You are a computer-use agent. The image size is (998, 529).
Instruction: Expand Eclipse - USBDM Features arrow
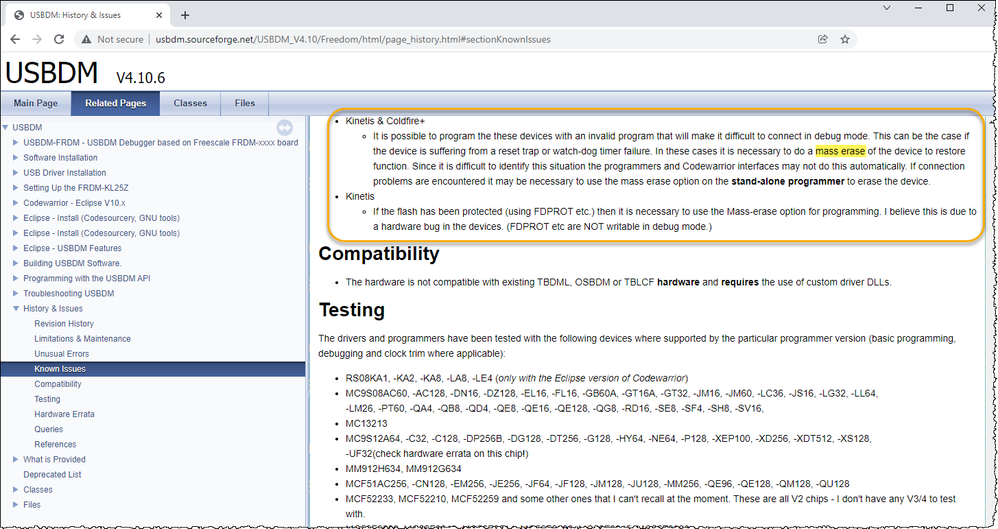pos(16,248)
